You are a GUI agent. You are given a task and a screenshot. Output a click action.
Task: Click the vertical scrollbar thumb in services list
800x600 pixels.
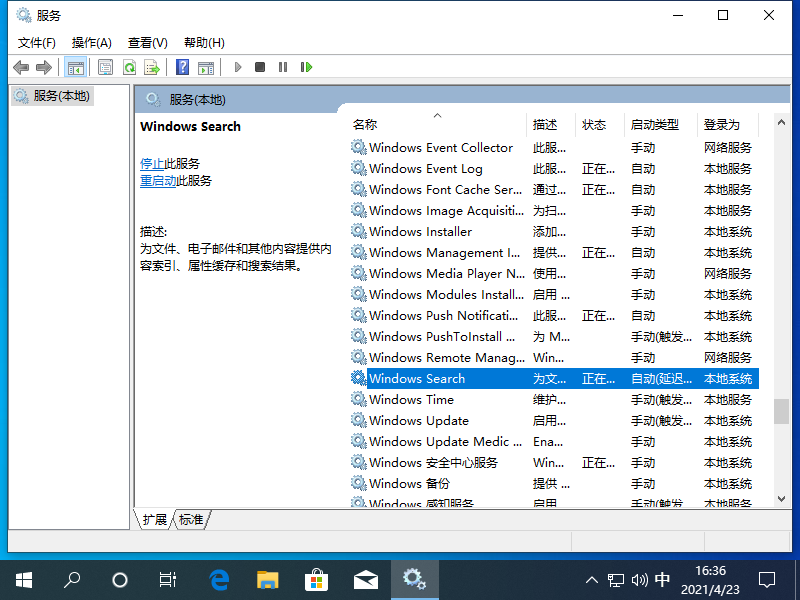pos(781,412)
